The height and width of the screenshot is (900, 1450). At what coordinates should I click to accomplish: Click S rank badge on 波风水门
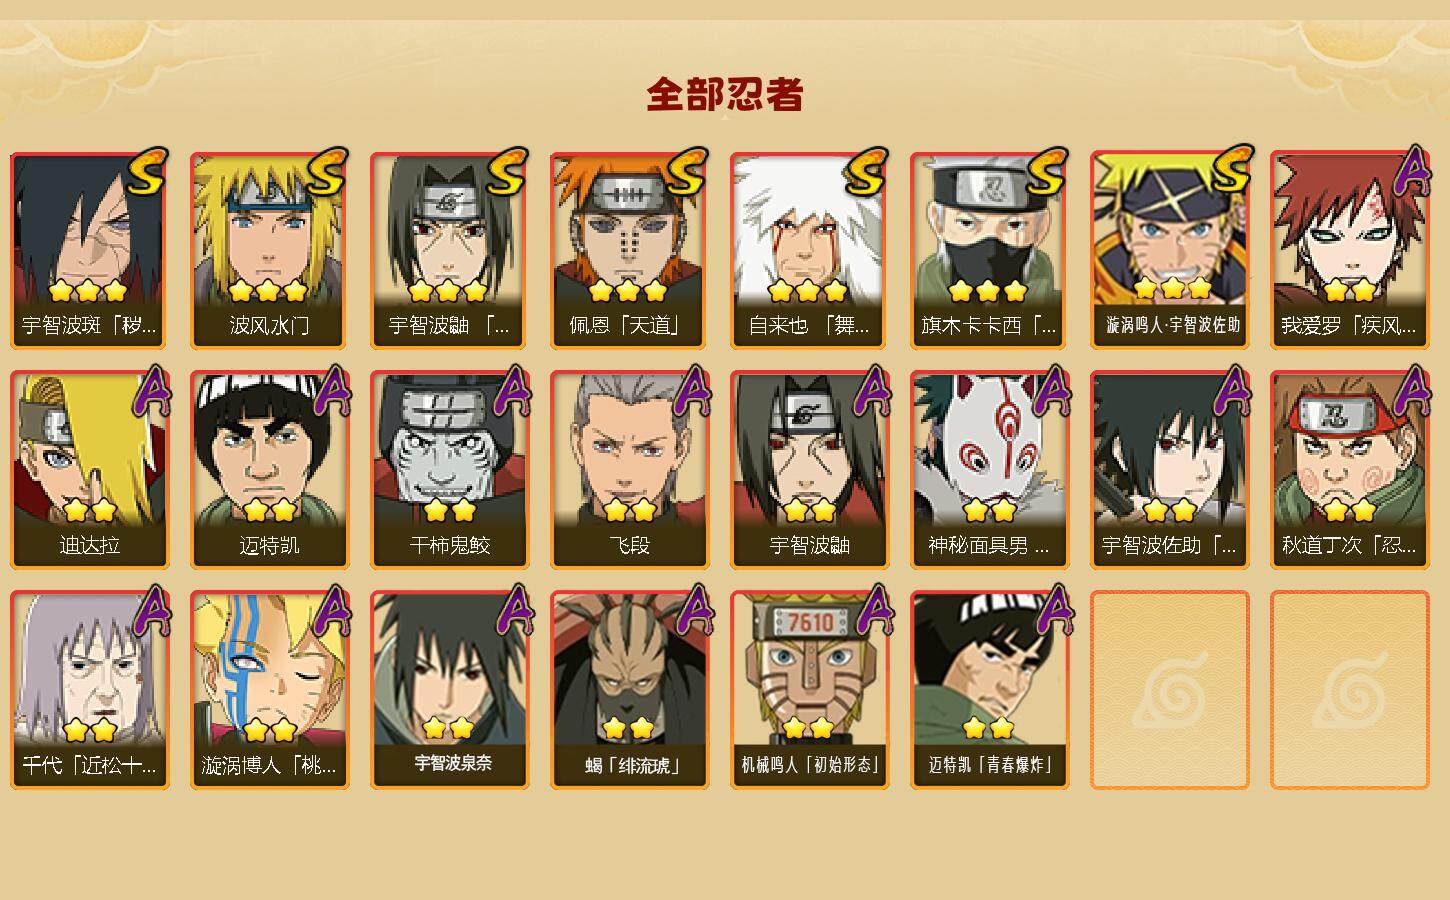(x=327, y=172)
